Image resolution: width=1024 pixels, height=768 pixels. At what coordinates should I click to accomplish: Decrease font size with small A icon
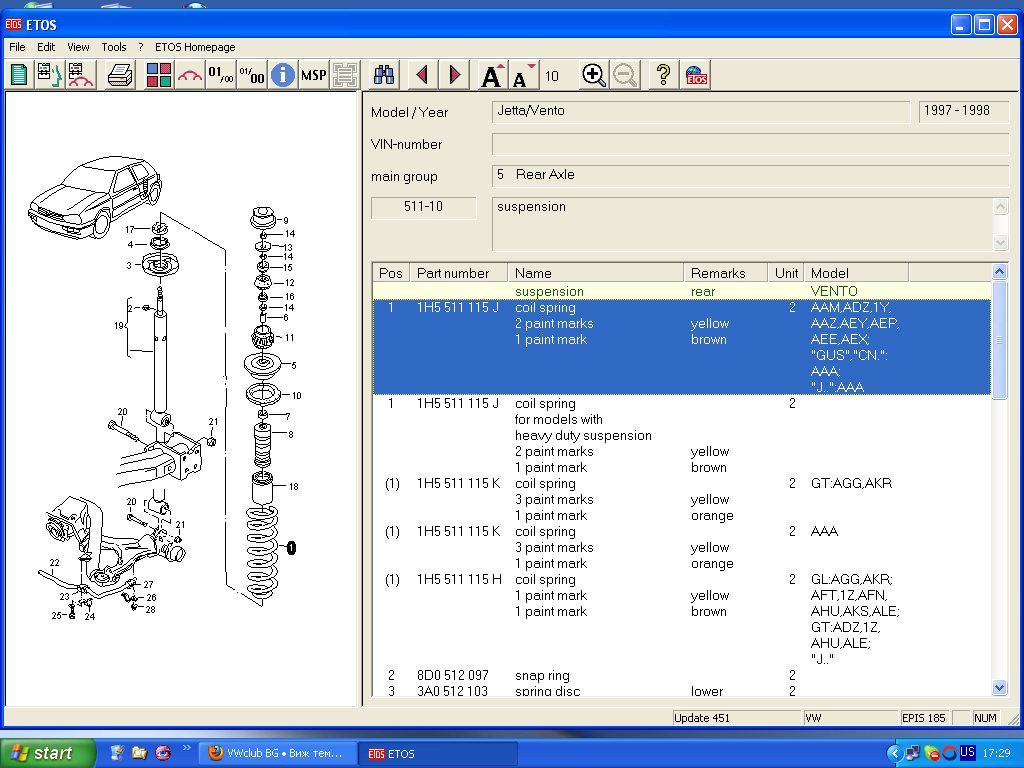pos(521,76)
